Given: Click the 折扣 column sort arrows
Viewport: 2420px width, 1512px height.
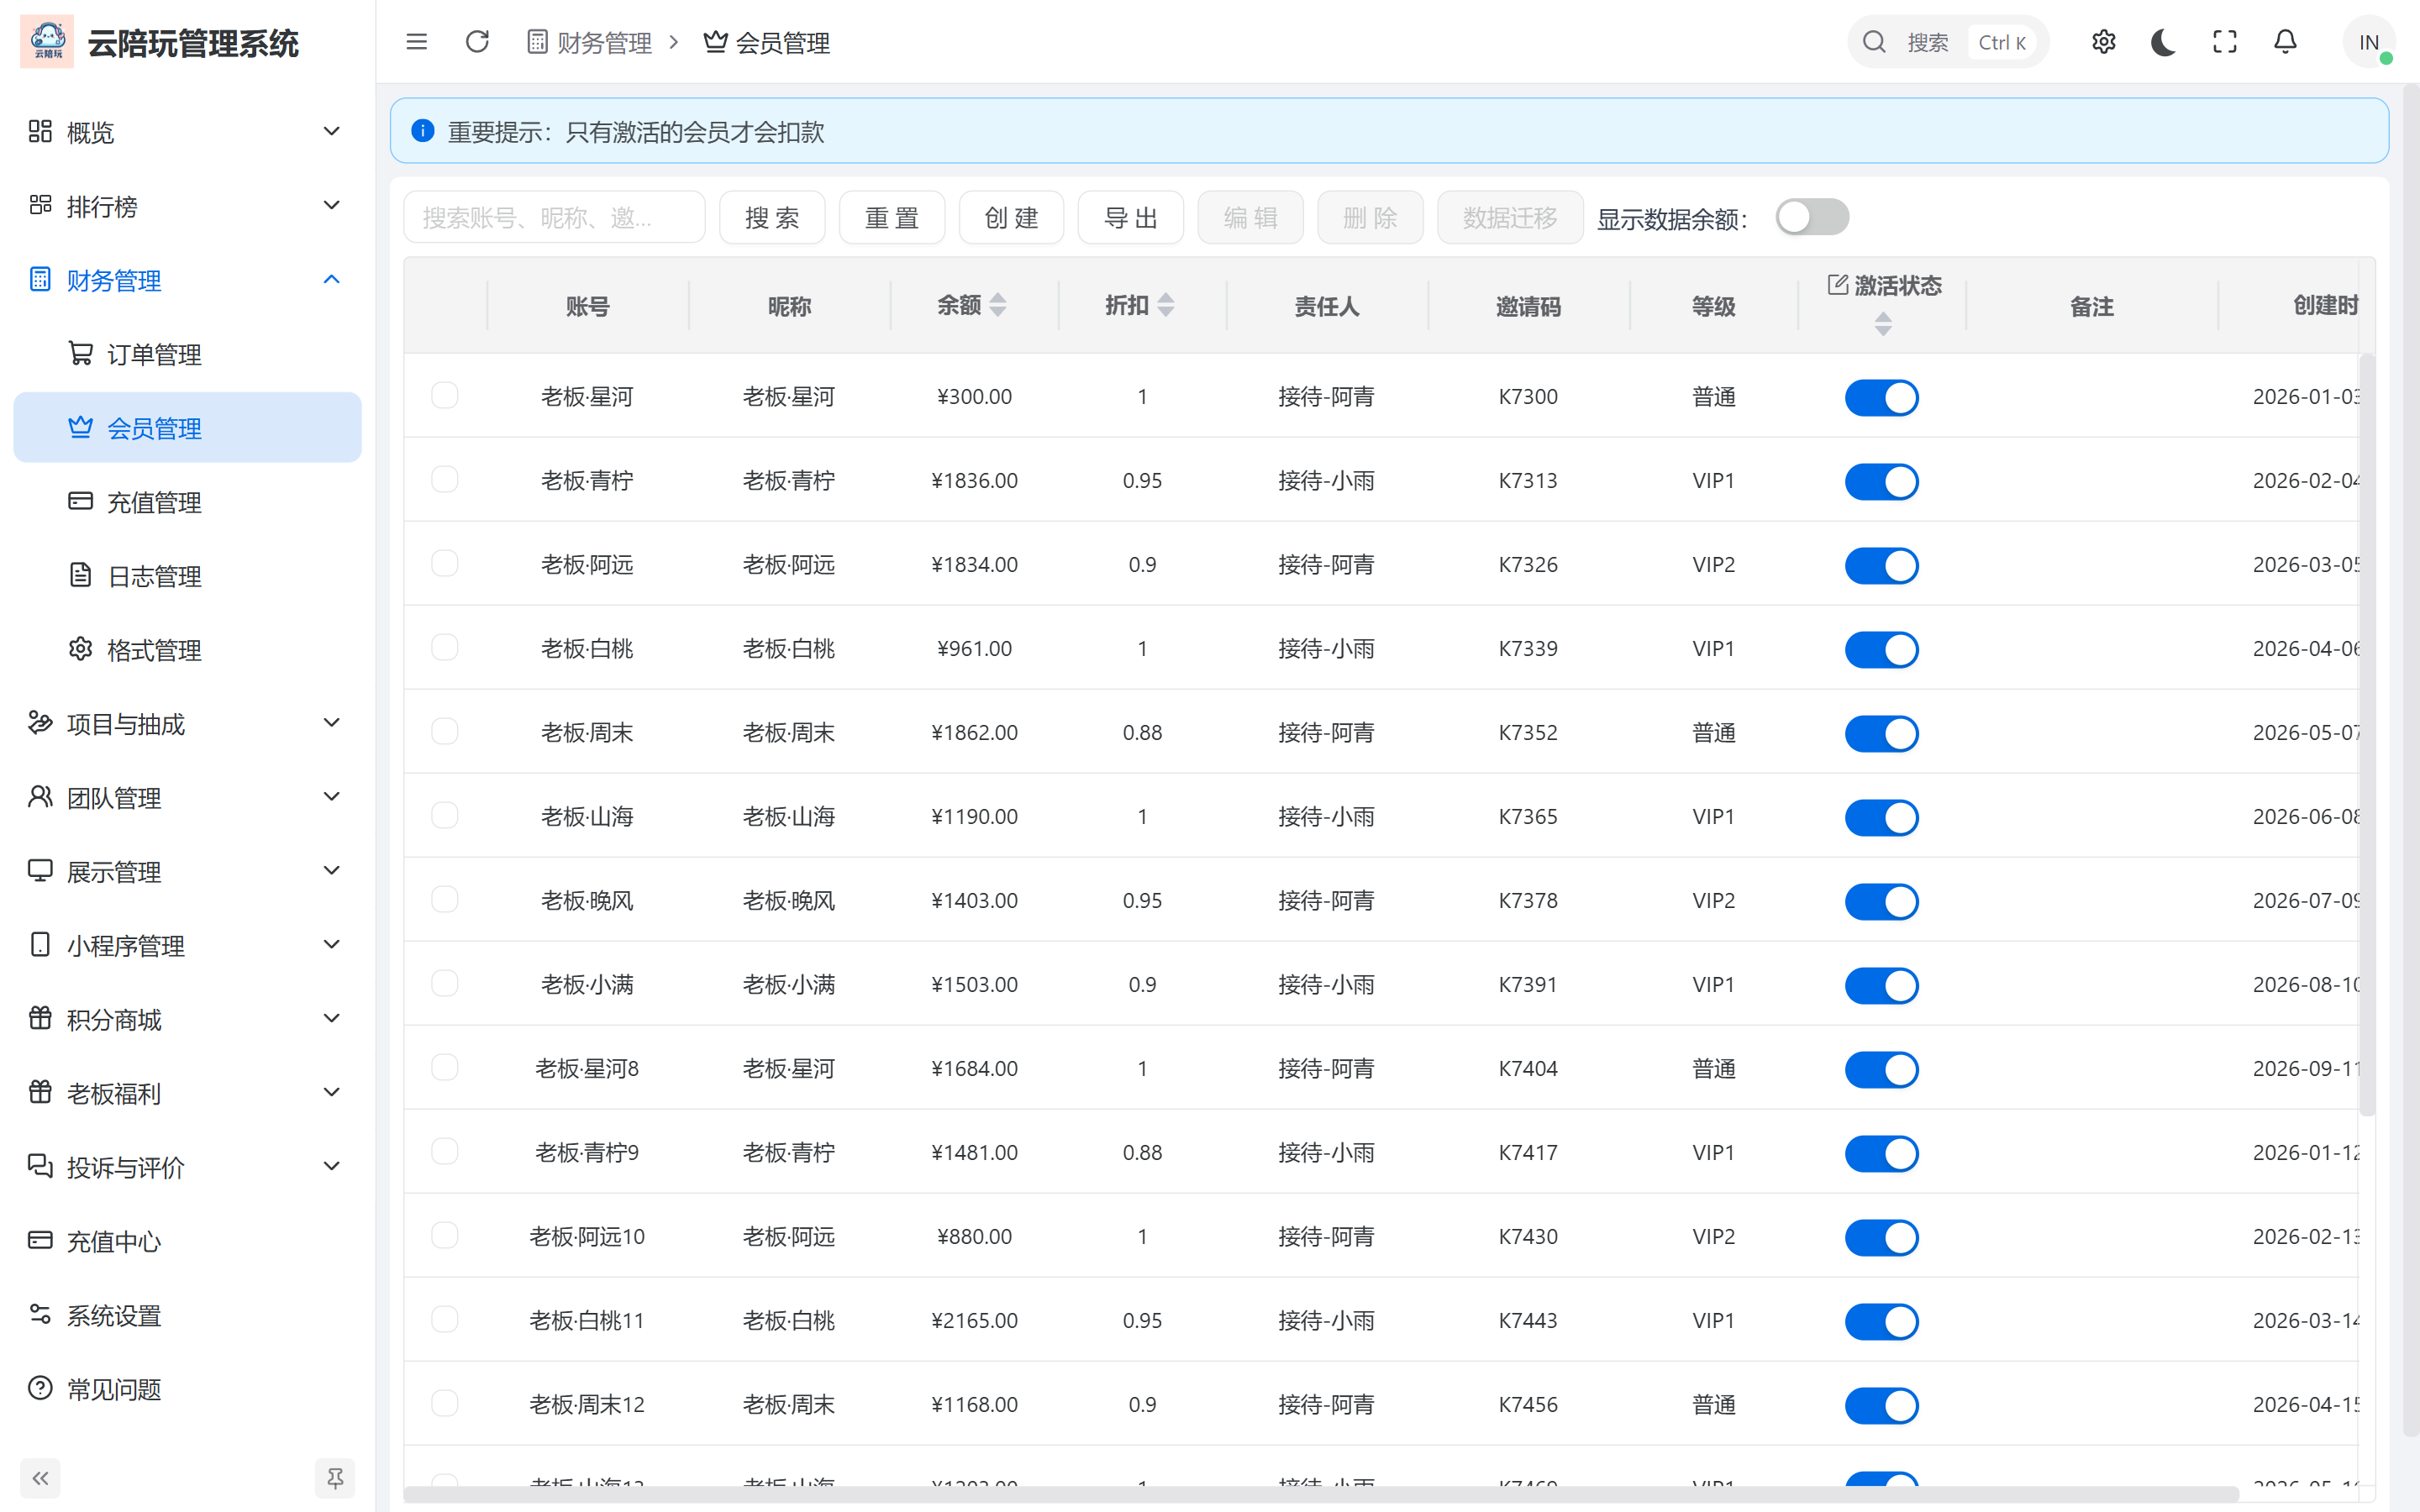Looking at the screenshot, I should [x=1166, y=305].
